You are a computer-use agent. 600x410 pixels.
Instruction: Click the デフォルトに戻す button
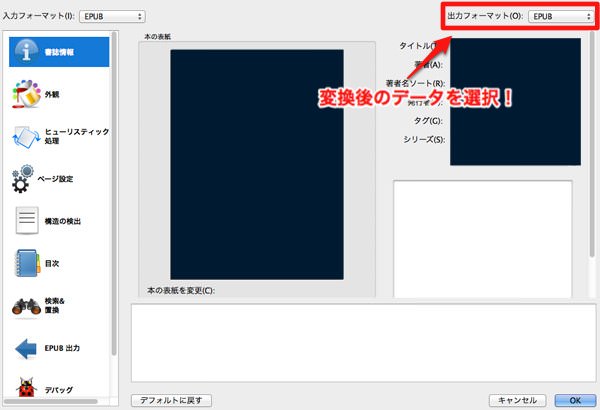coord(171,400)
